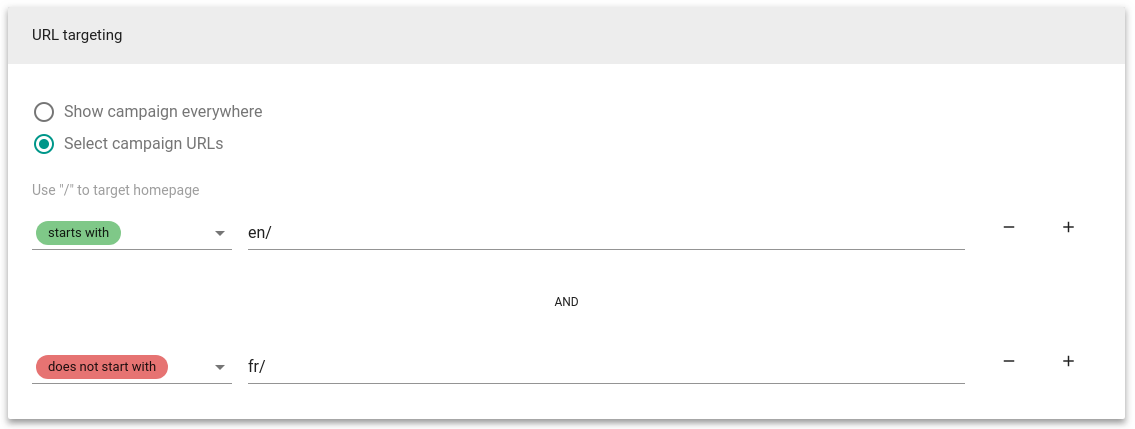Screen dimensions: 1135x429
Task: Delete the "fr/" rule using minus icon
Action: point(1008,361)
